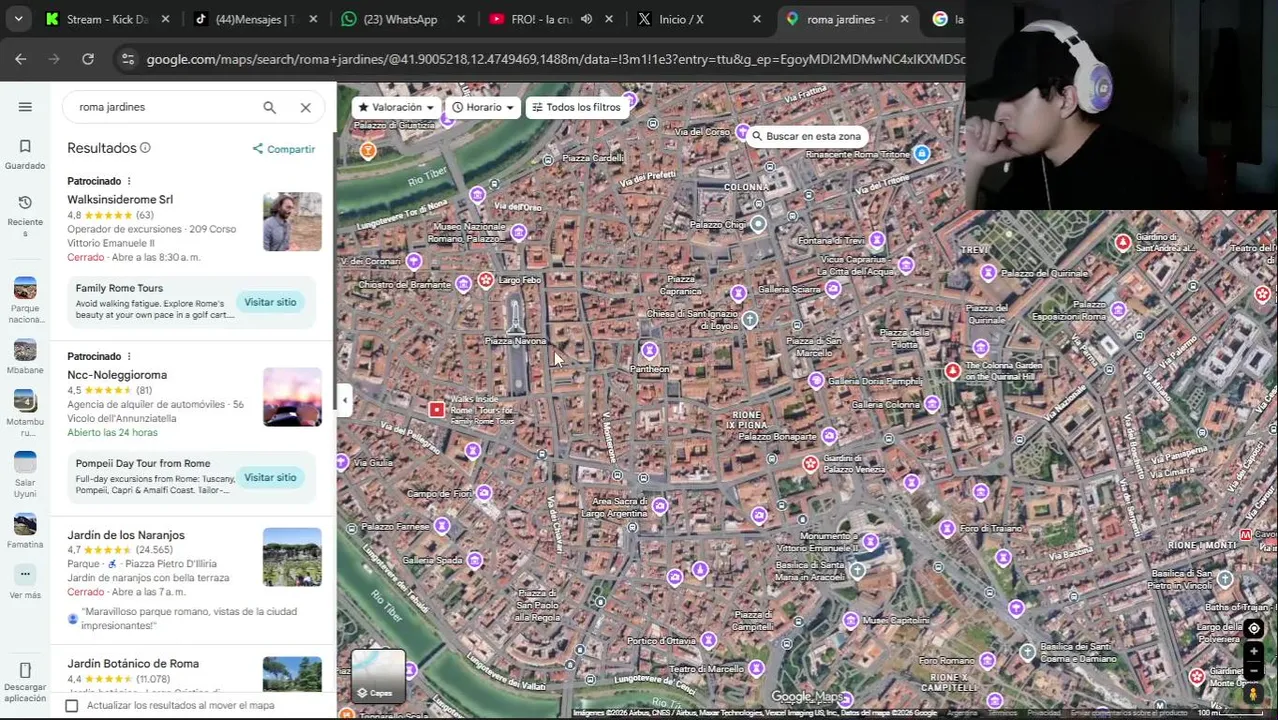Open the Recientes history icon
1278x720 pixels.
pyautogui.click(x=25, y=202)
